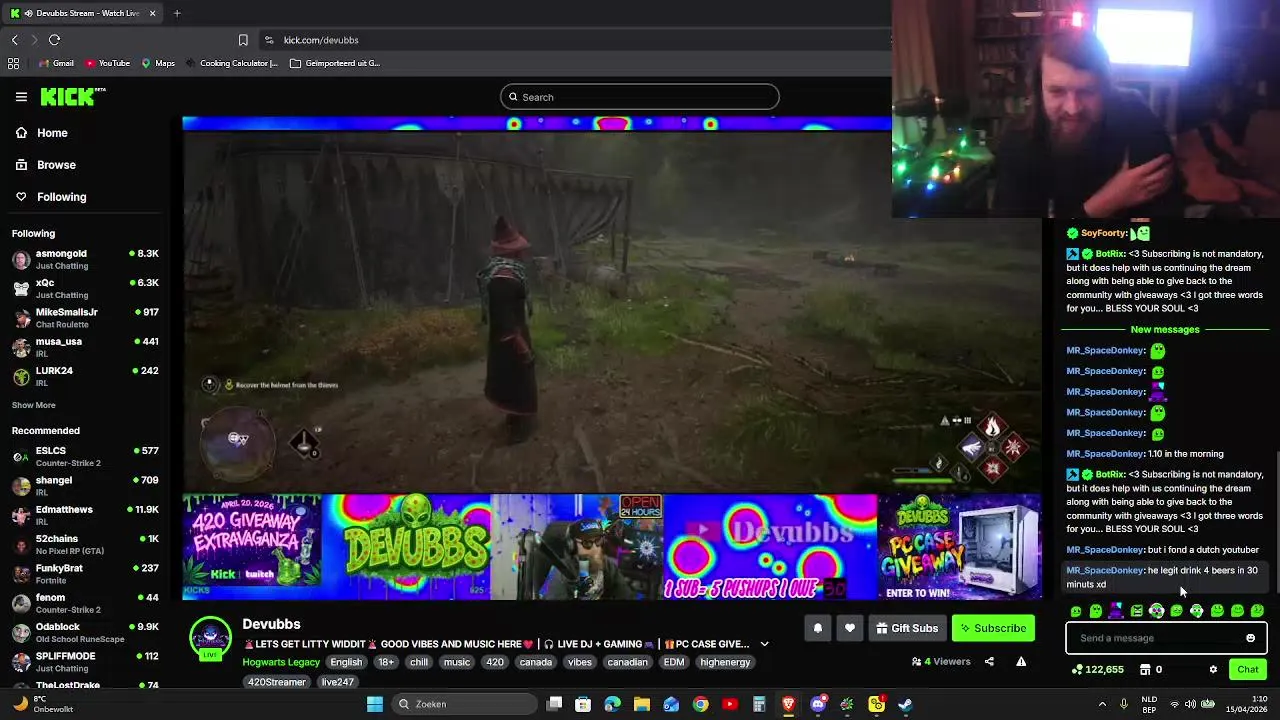1280x720 pixels.
Task: Click the Hogwarts Legacy category link
Action: [x=281, y=662]
